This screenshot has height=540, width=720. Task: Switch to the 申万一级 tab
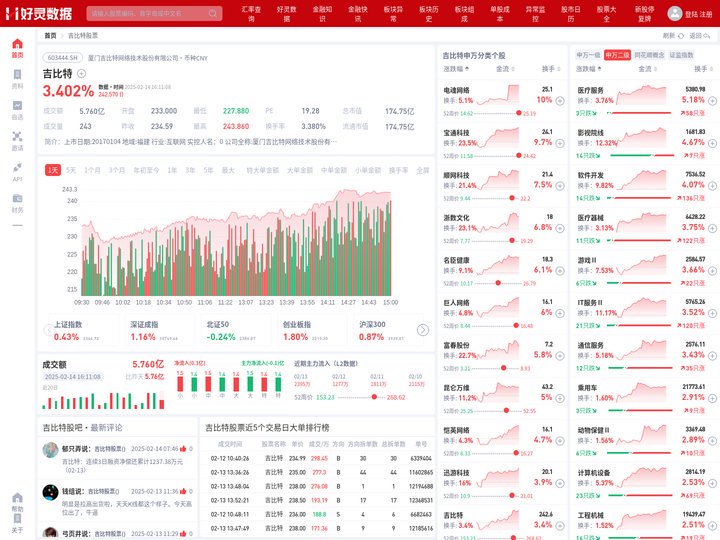(588, 55)
